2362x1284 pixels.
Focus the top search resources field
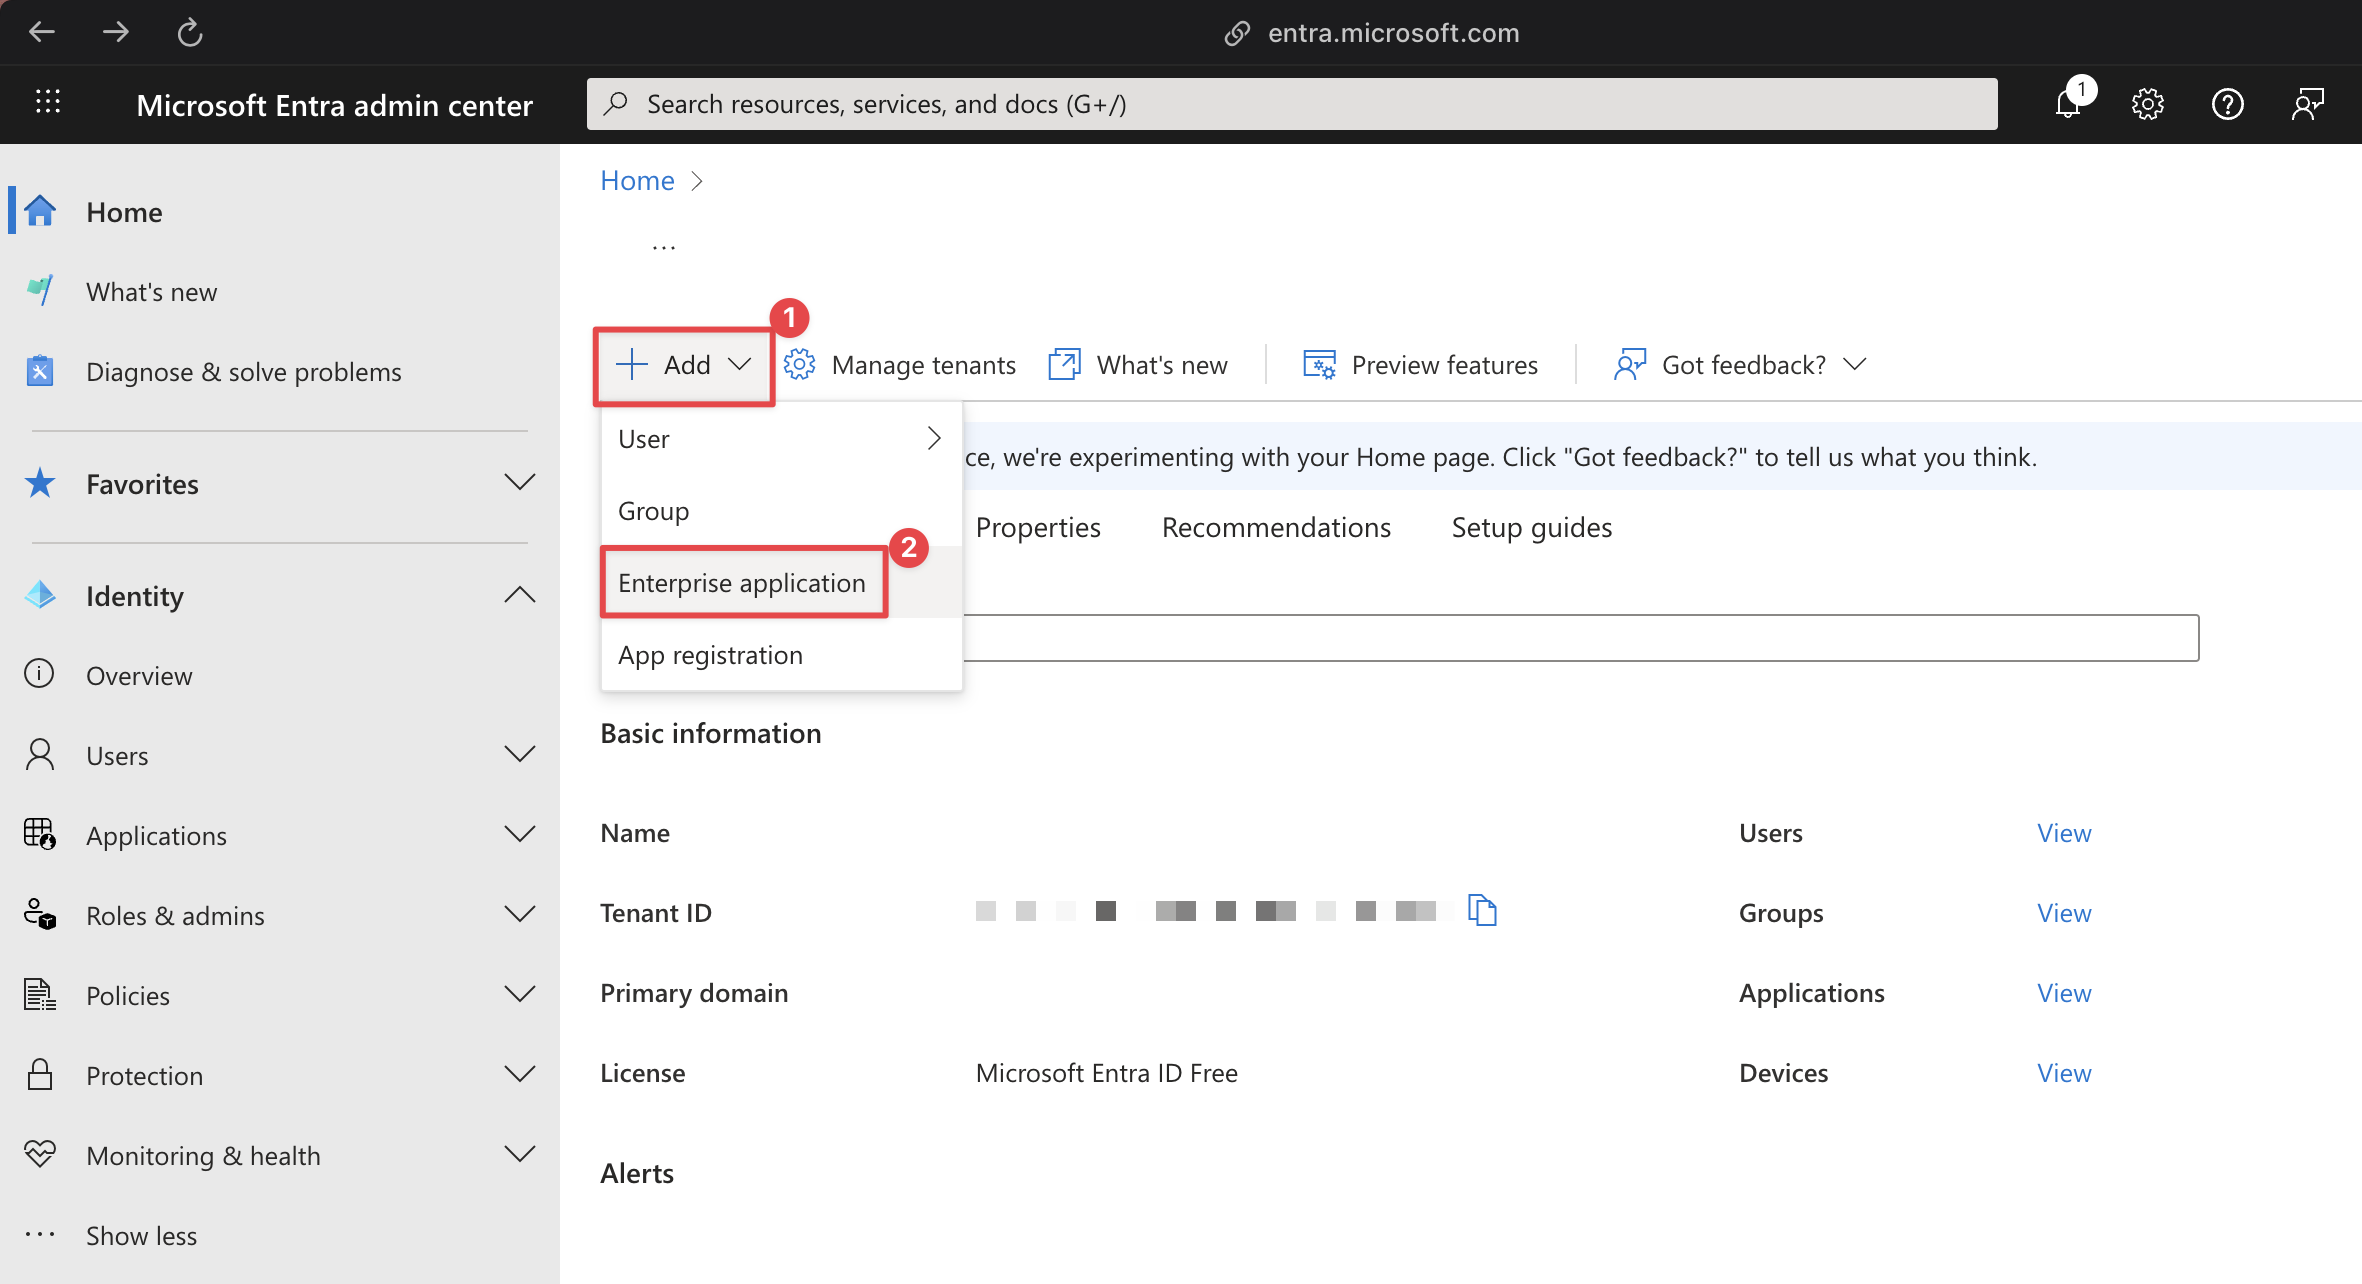coord(1292,104)
